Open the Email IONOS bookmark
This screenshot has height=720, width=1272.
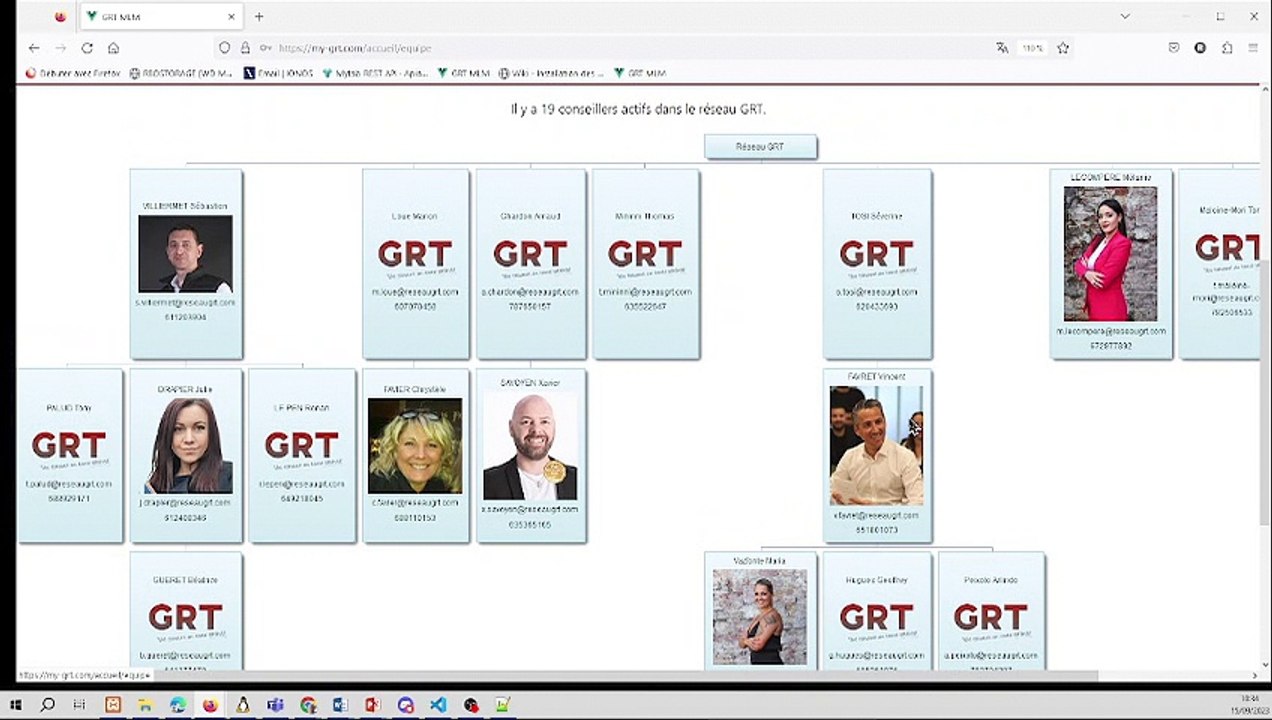coord(279,73)
